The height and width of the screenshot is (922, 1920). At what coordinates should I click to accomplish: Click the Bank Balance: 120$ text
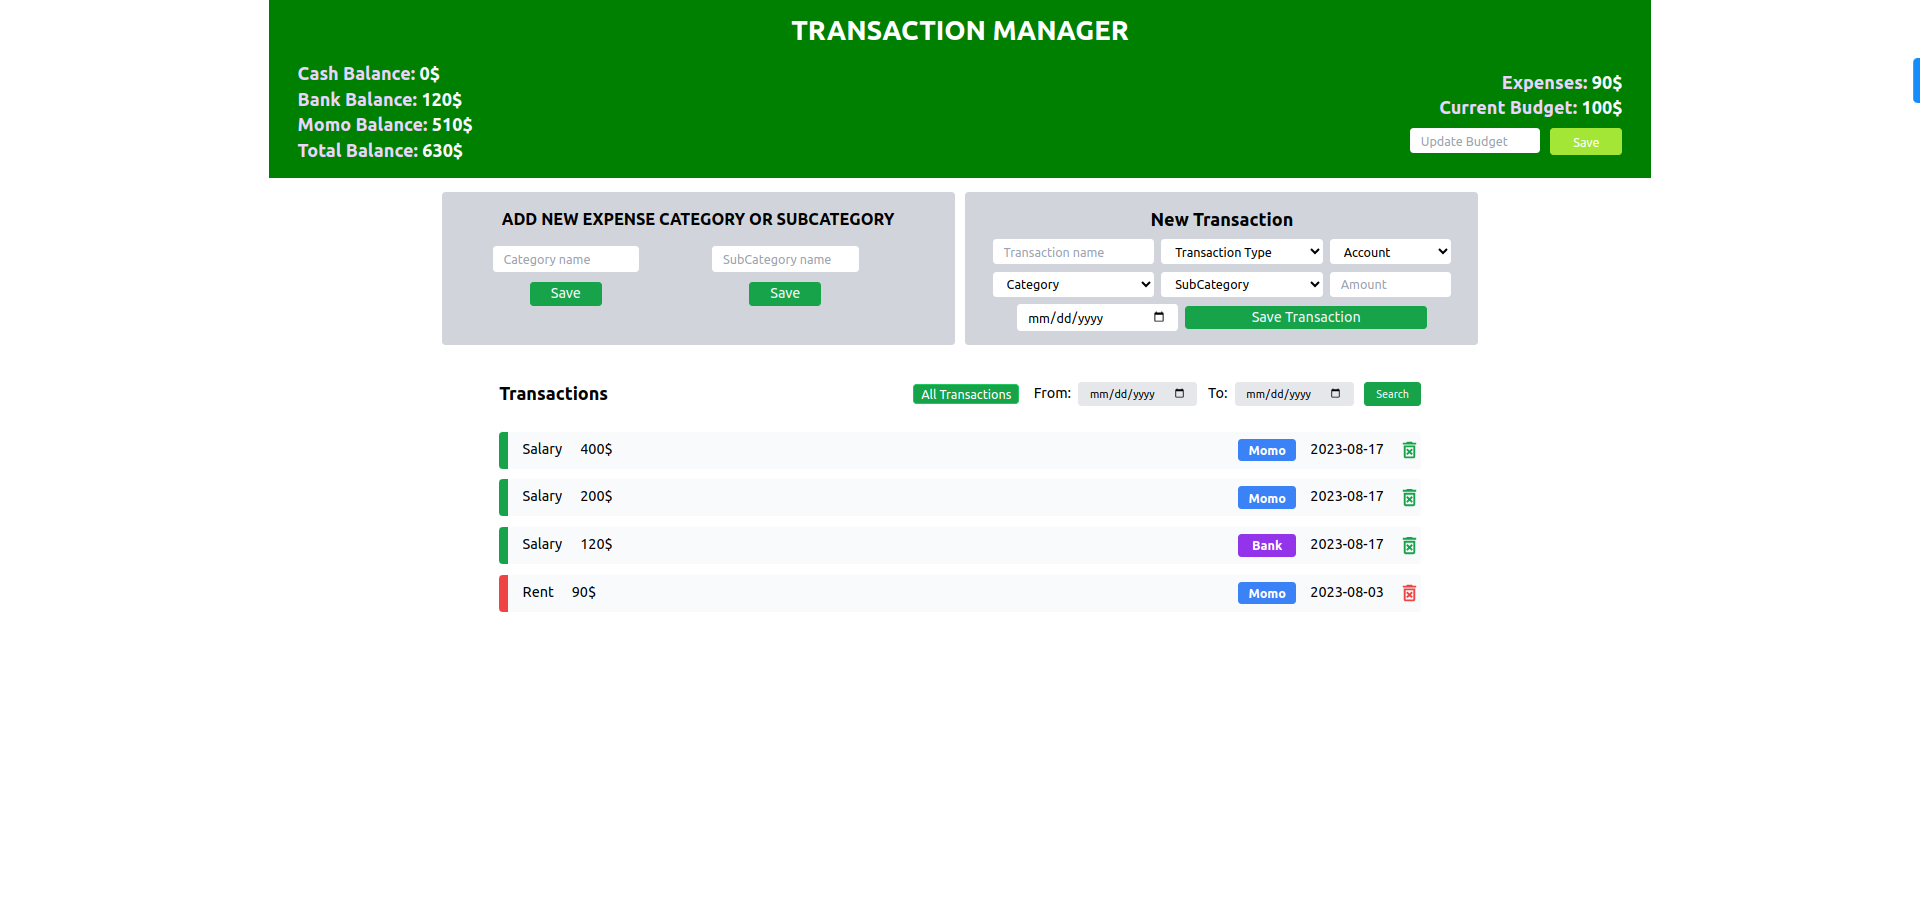(x=380, y=100)
